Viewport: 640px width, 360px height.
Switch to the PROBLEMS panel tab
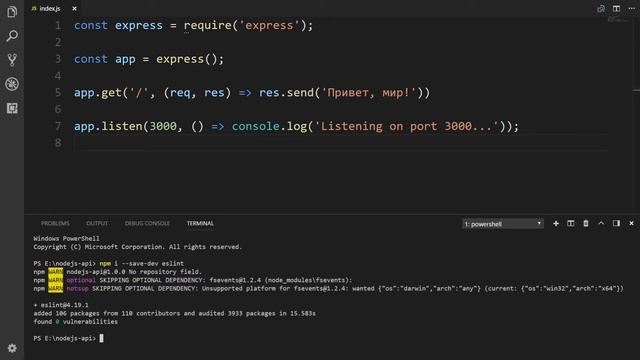pyautogui.click(x=55, y=223)
